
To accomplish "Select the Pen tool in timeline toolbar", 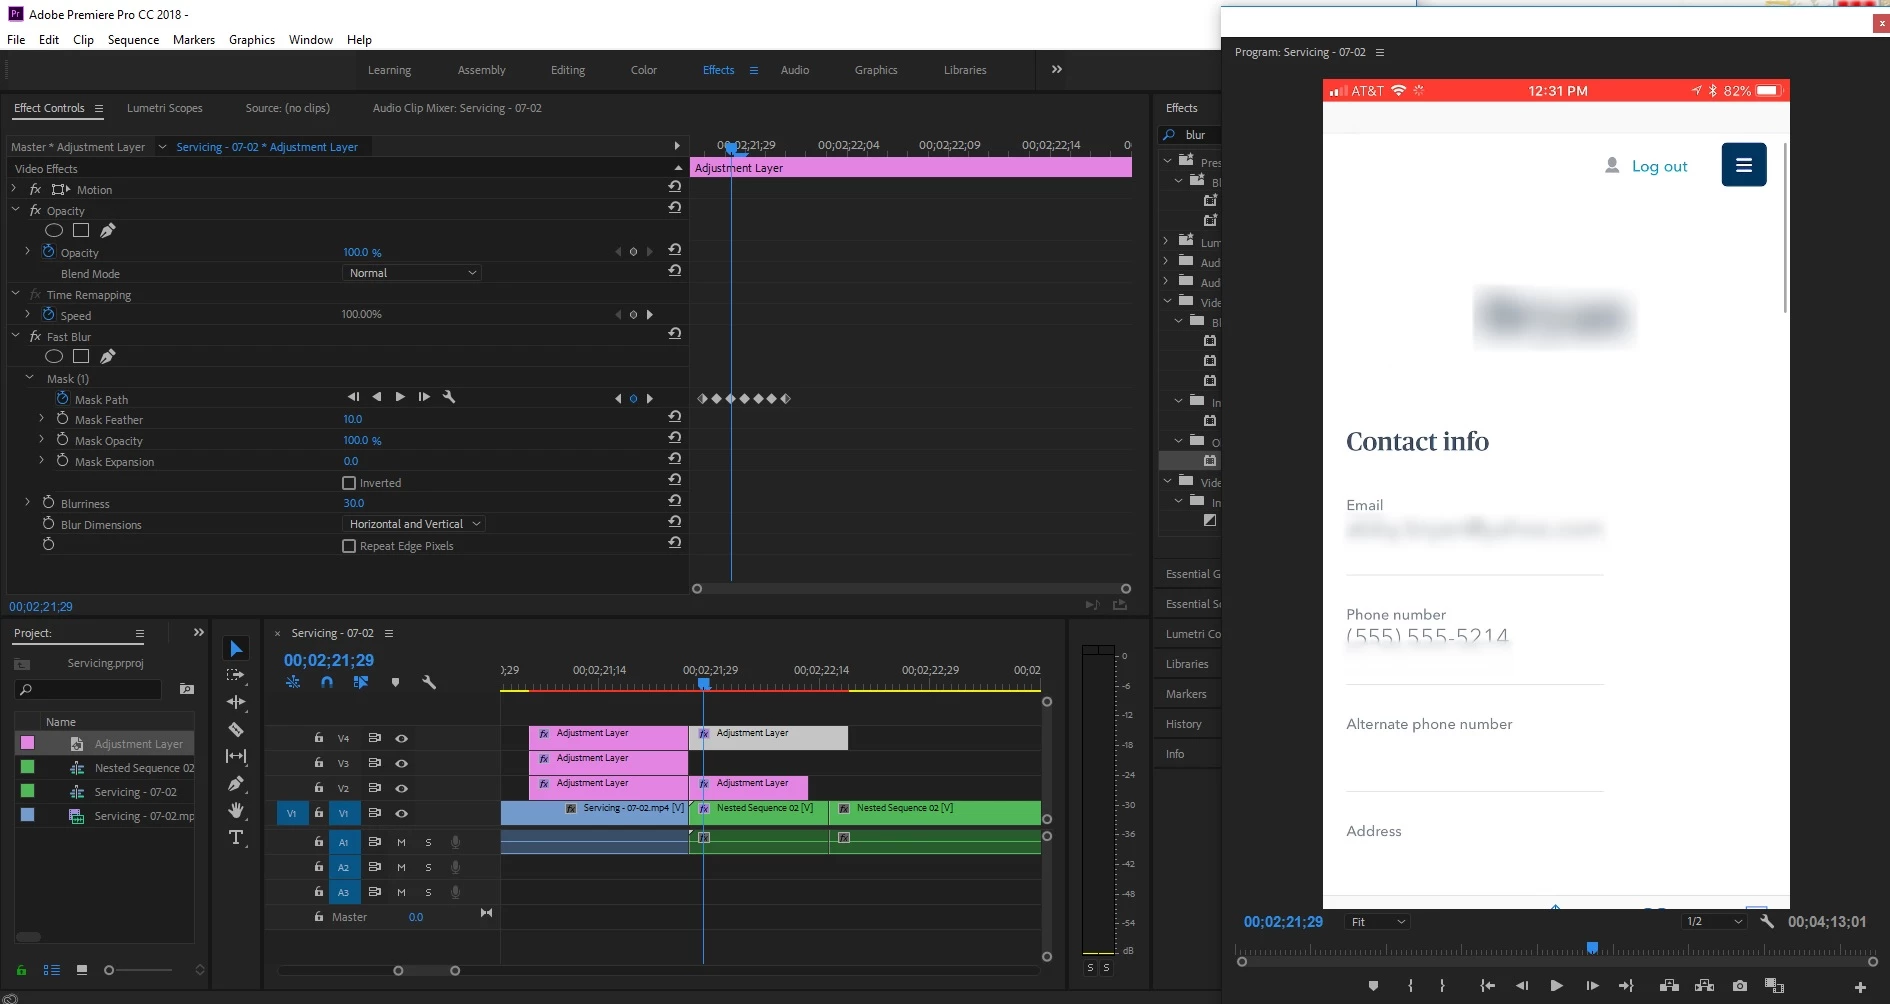I will click(236, 784).
